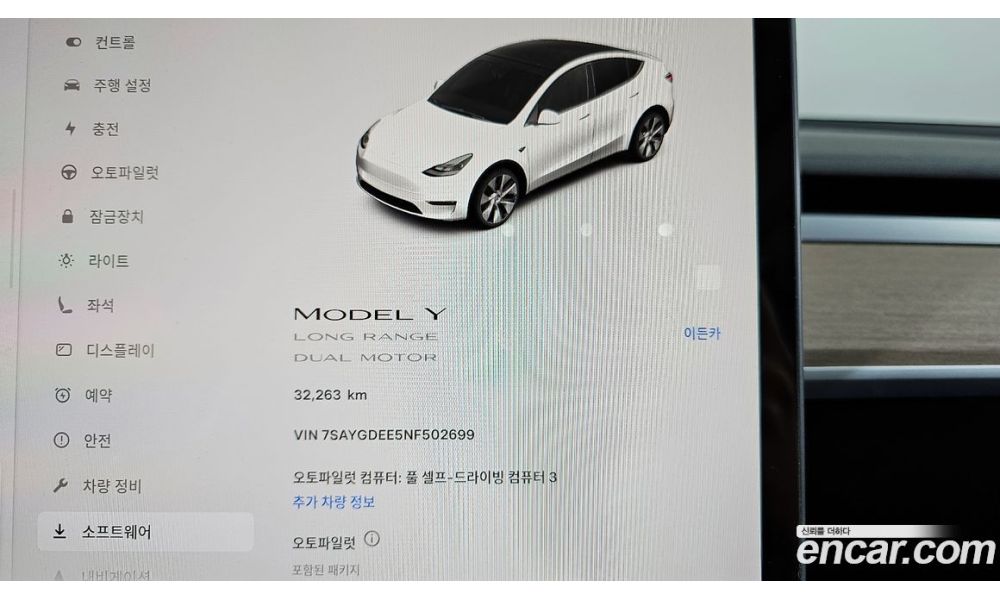The image size is (1000, 600).
Task: Select the alarm clock 예약 icon
Action: (62, 395)
